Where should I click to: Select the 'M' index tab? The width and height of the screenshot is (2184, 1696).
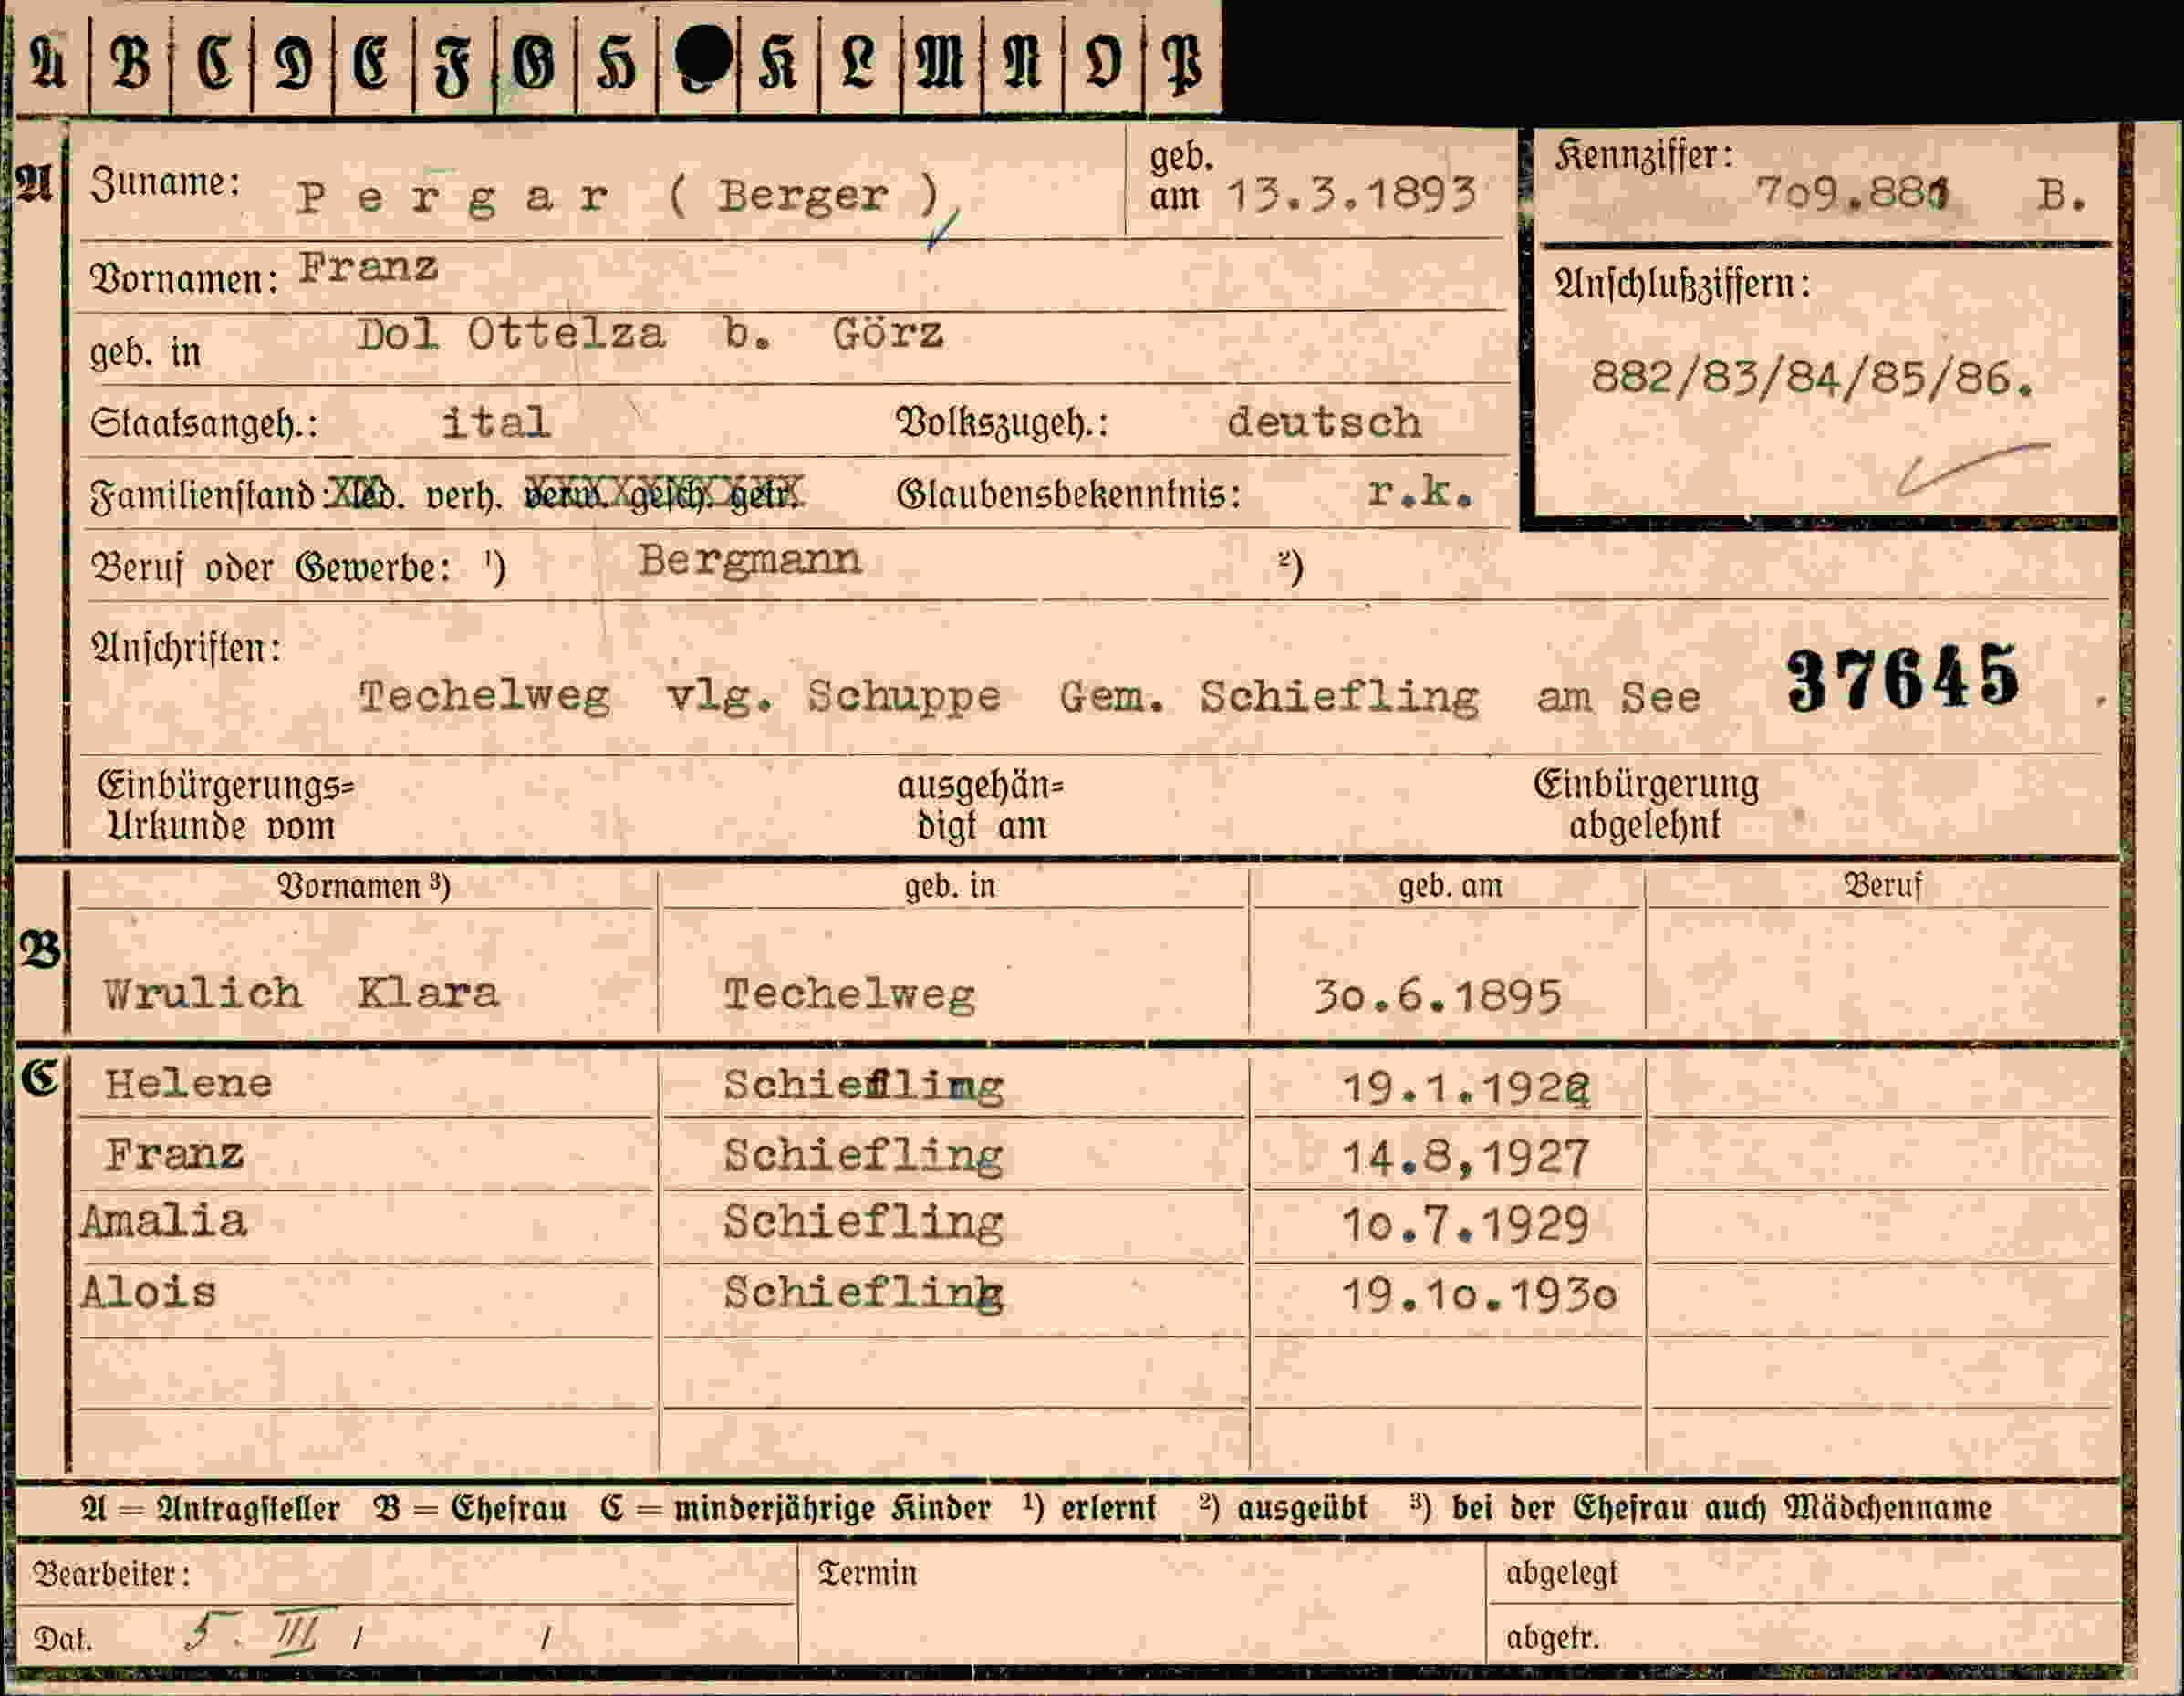(940, 62)
